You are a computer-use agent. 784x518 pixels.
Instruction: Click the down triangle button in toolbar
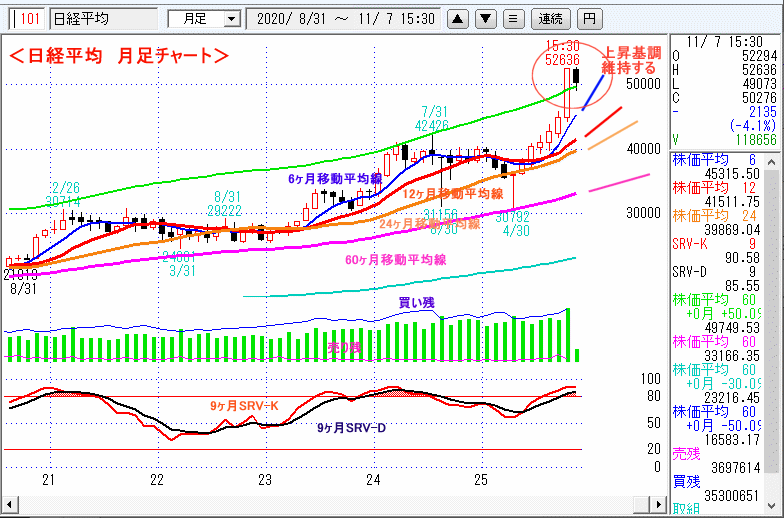[485, 18]
